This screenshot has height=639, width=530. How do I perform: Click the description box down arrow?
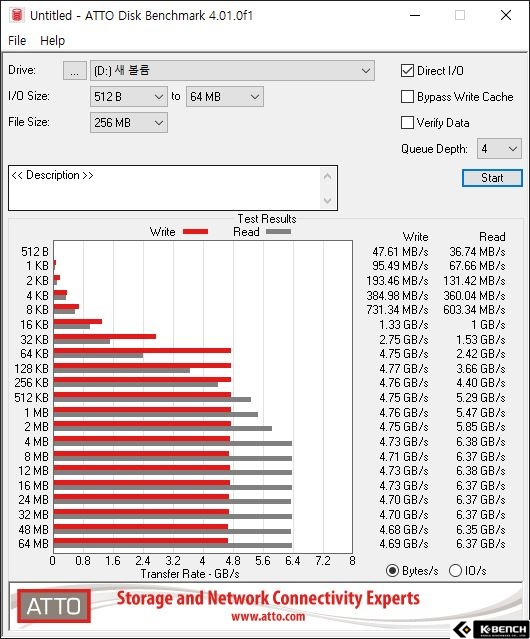coord(328,200)
